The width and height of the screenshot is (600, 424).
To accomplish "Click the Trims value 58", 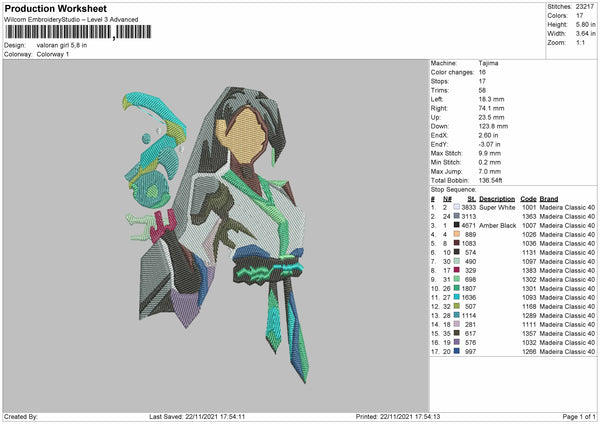I will point(482,90).
